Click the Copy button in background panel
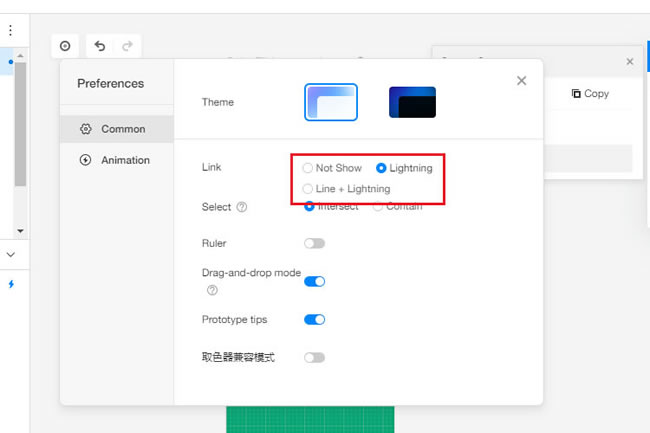The height and width of the screenshot is (433, 650). click(590, 94)
